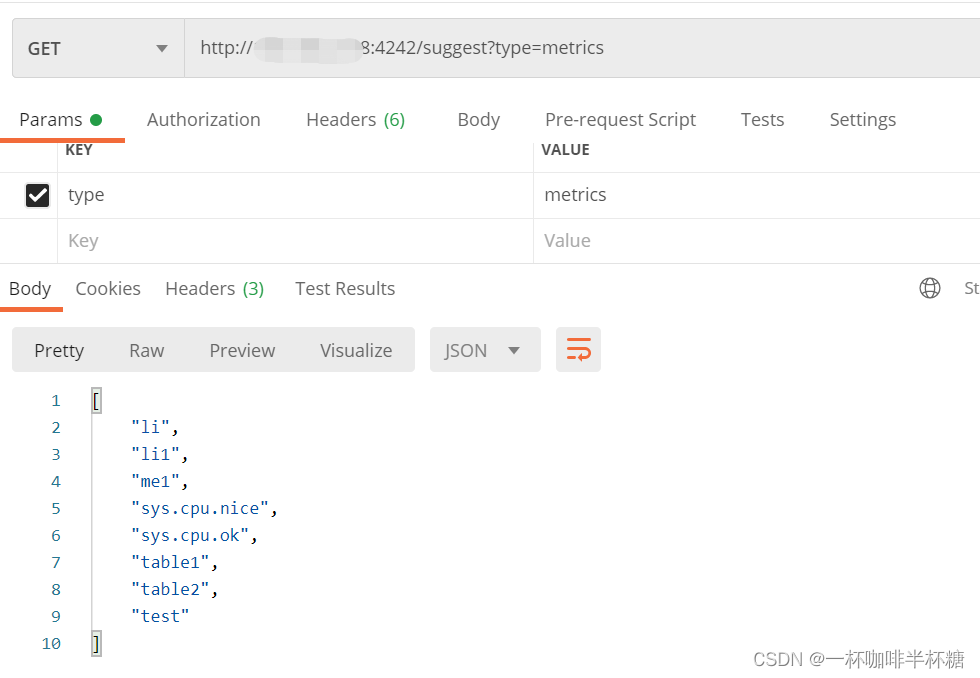Image resolution: width=980 pixels, height=678 pixels.
Task: Open the request Headers (6) tab
Action: tap(355, 120)
